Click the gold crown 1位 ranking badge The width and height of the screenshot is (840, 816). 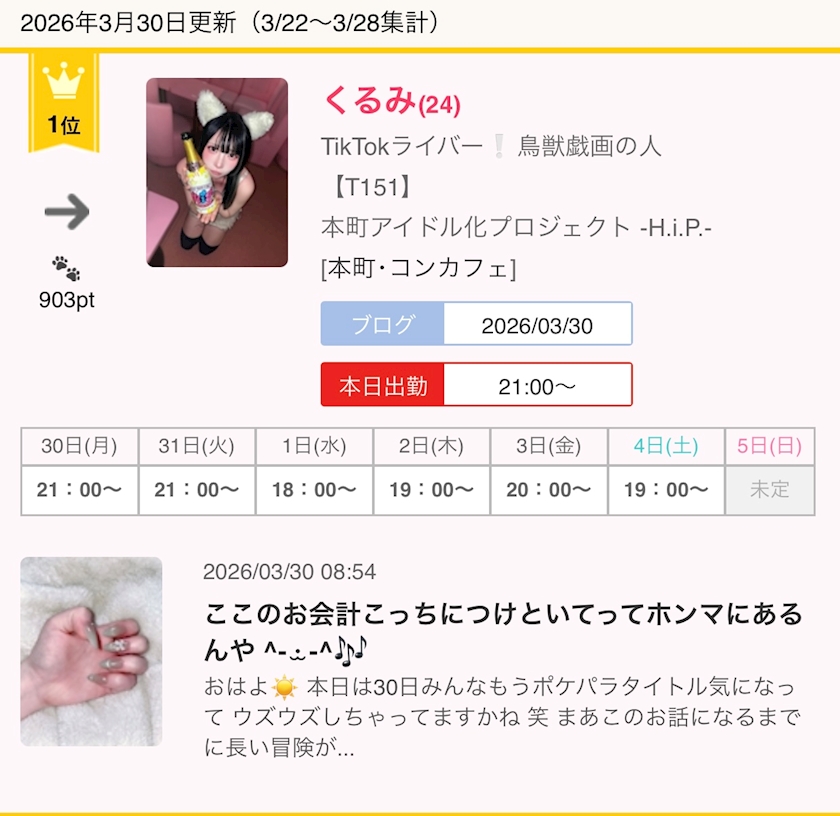[x=64, y=102]
